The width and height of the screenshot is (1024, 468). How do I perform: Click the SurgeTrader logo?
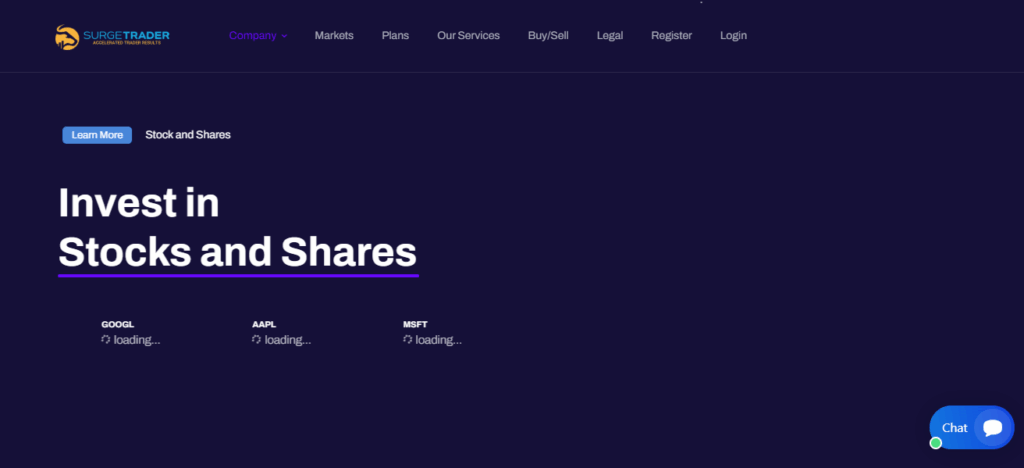point(112,37)
